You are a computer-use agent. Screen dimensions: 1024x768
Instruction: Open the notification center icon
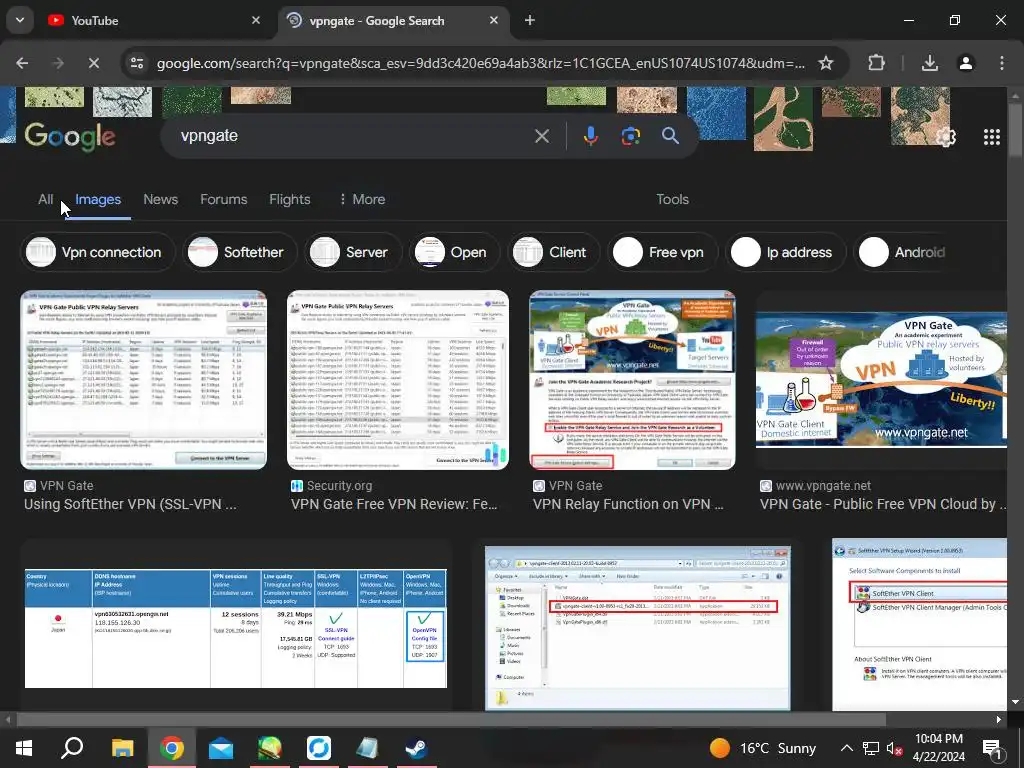click(x=992, y=748)
